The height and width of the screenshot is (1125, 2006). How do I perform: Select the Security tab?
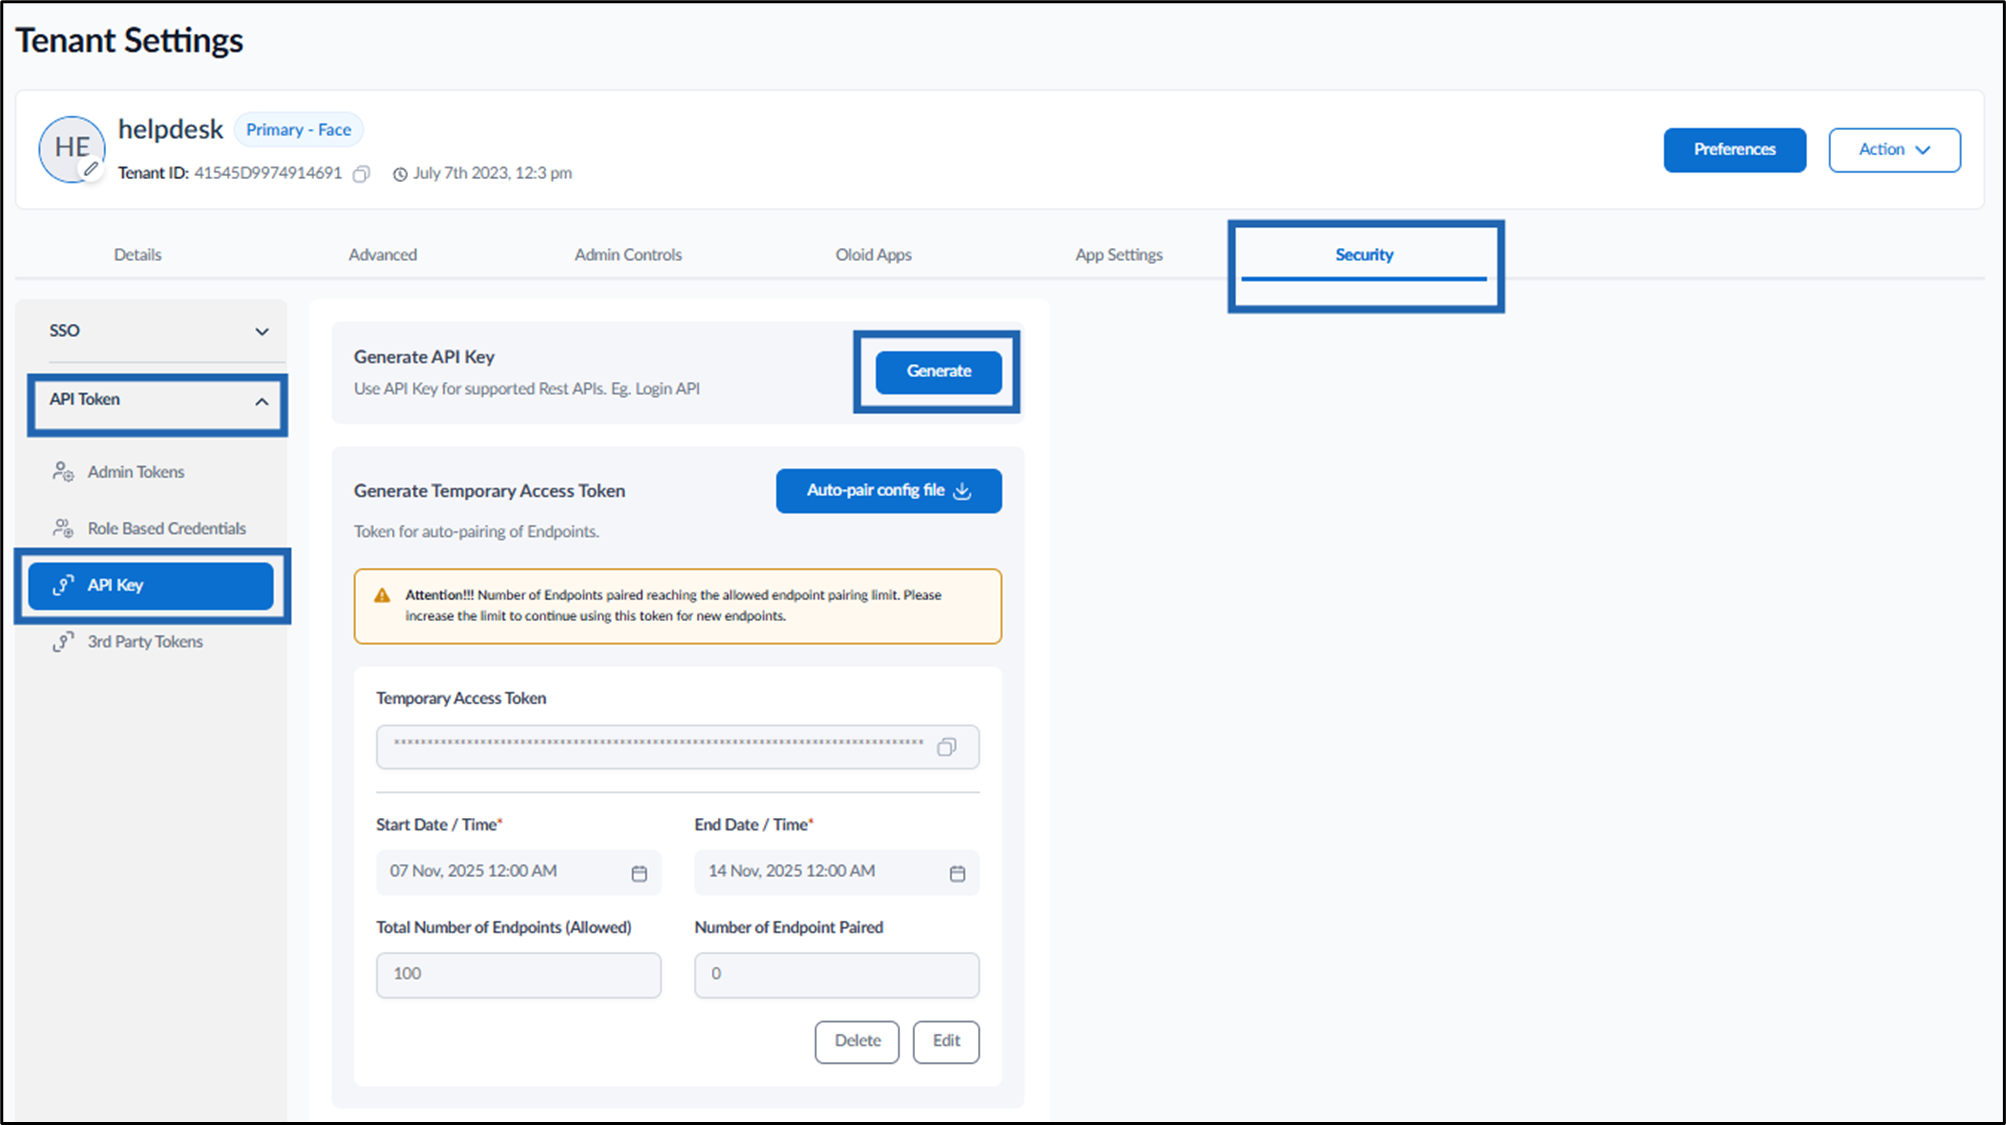coord(1364,255)
